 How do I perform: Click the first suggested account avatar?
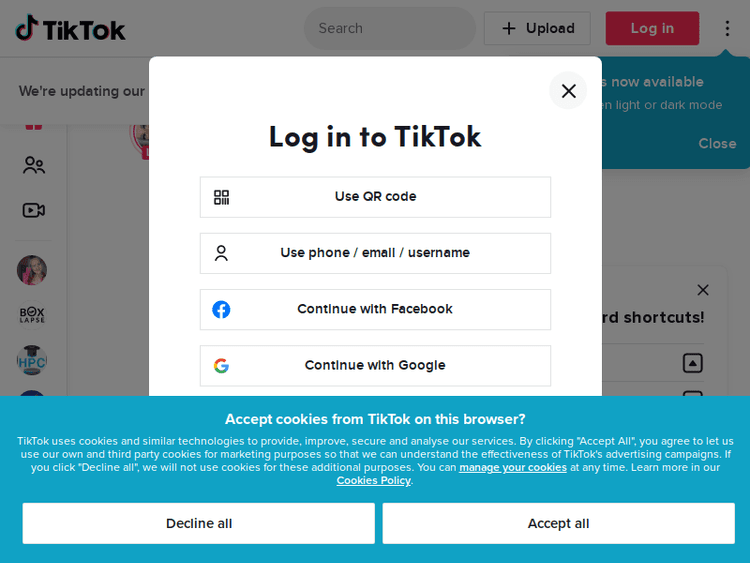(32, 270)
